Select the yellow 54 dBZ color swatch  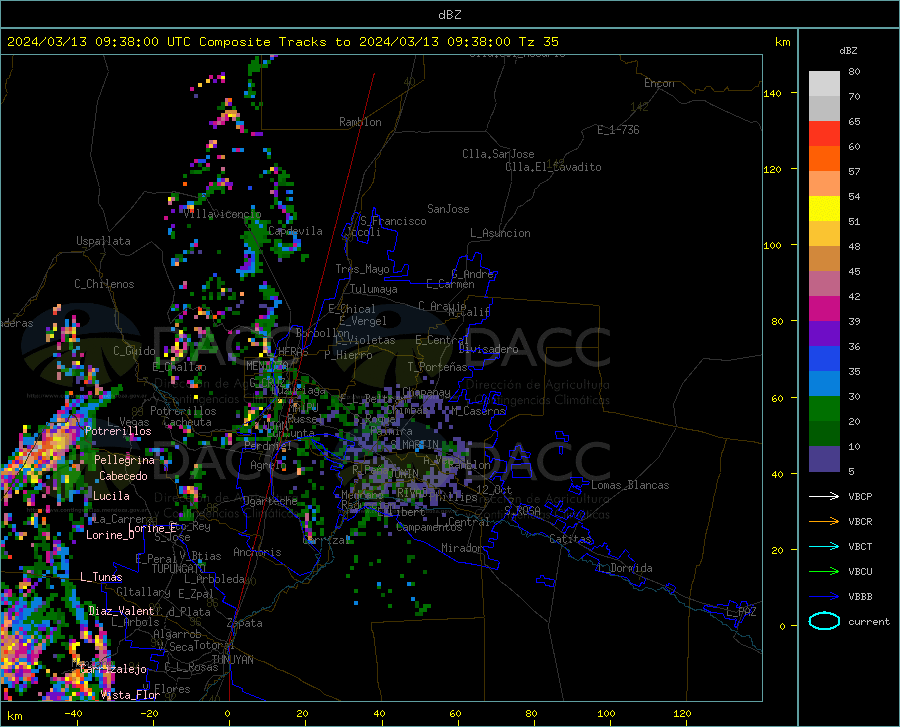pos(824,209)
